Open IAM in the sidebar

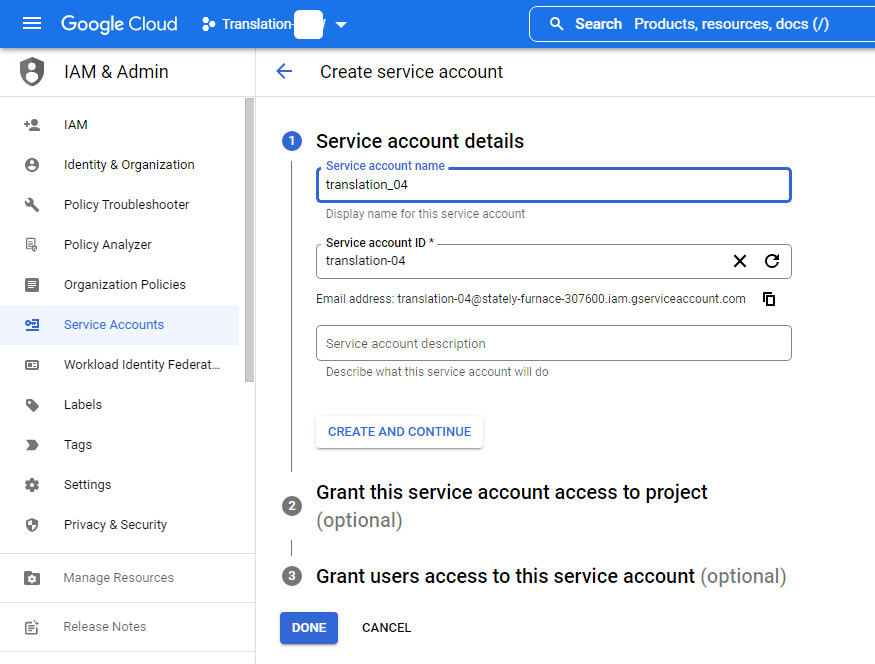(x=119, y=124)
